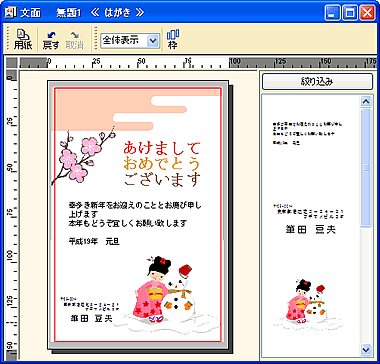The width and height of the screenshot is (380, 364).
Task: Close the 文面 window
Action: tap(367, 13)
